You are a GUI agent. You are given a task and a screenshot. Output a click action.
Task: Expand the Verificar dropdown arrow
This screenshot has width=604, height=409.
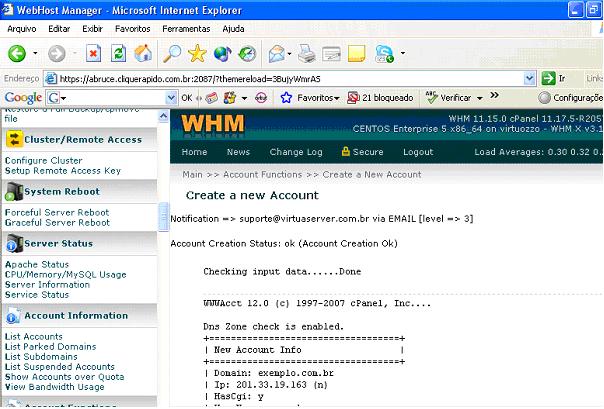tap(480, 98)
